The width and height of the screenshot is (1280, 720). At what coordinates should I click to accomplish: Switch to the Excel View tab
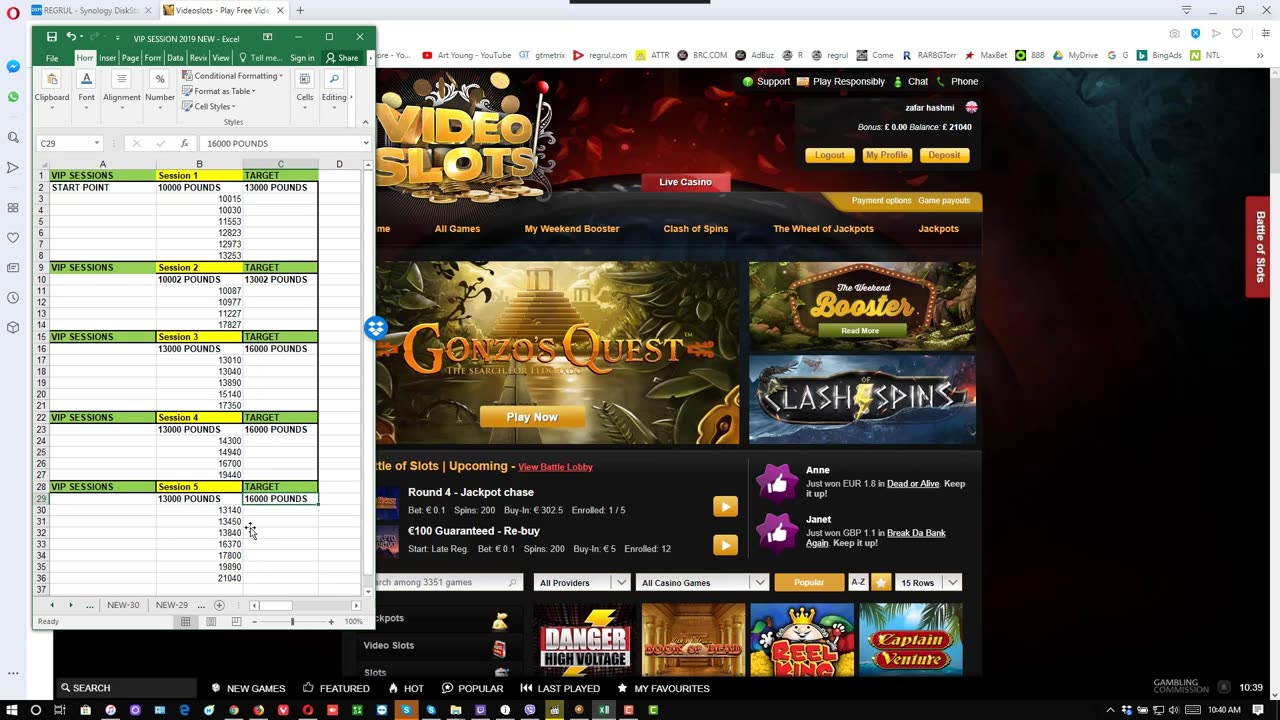point(220,58)
